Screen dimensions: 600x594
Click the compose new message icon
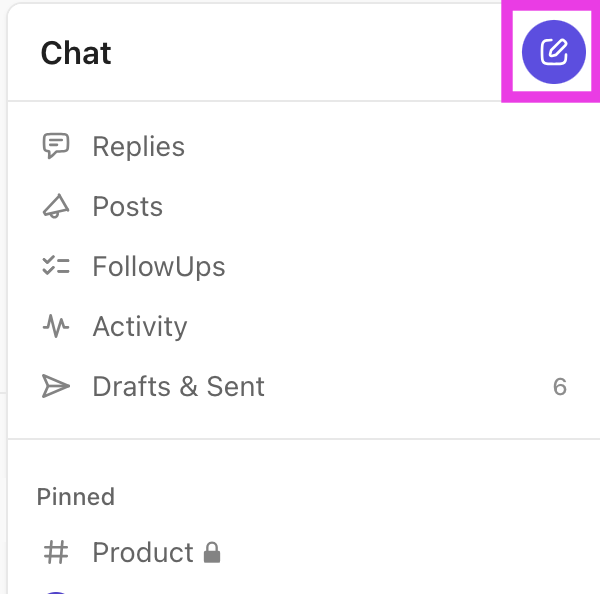554,52
